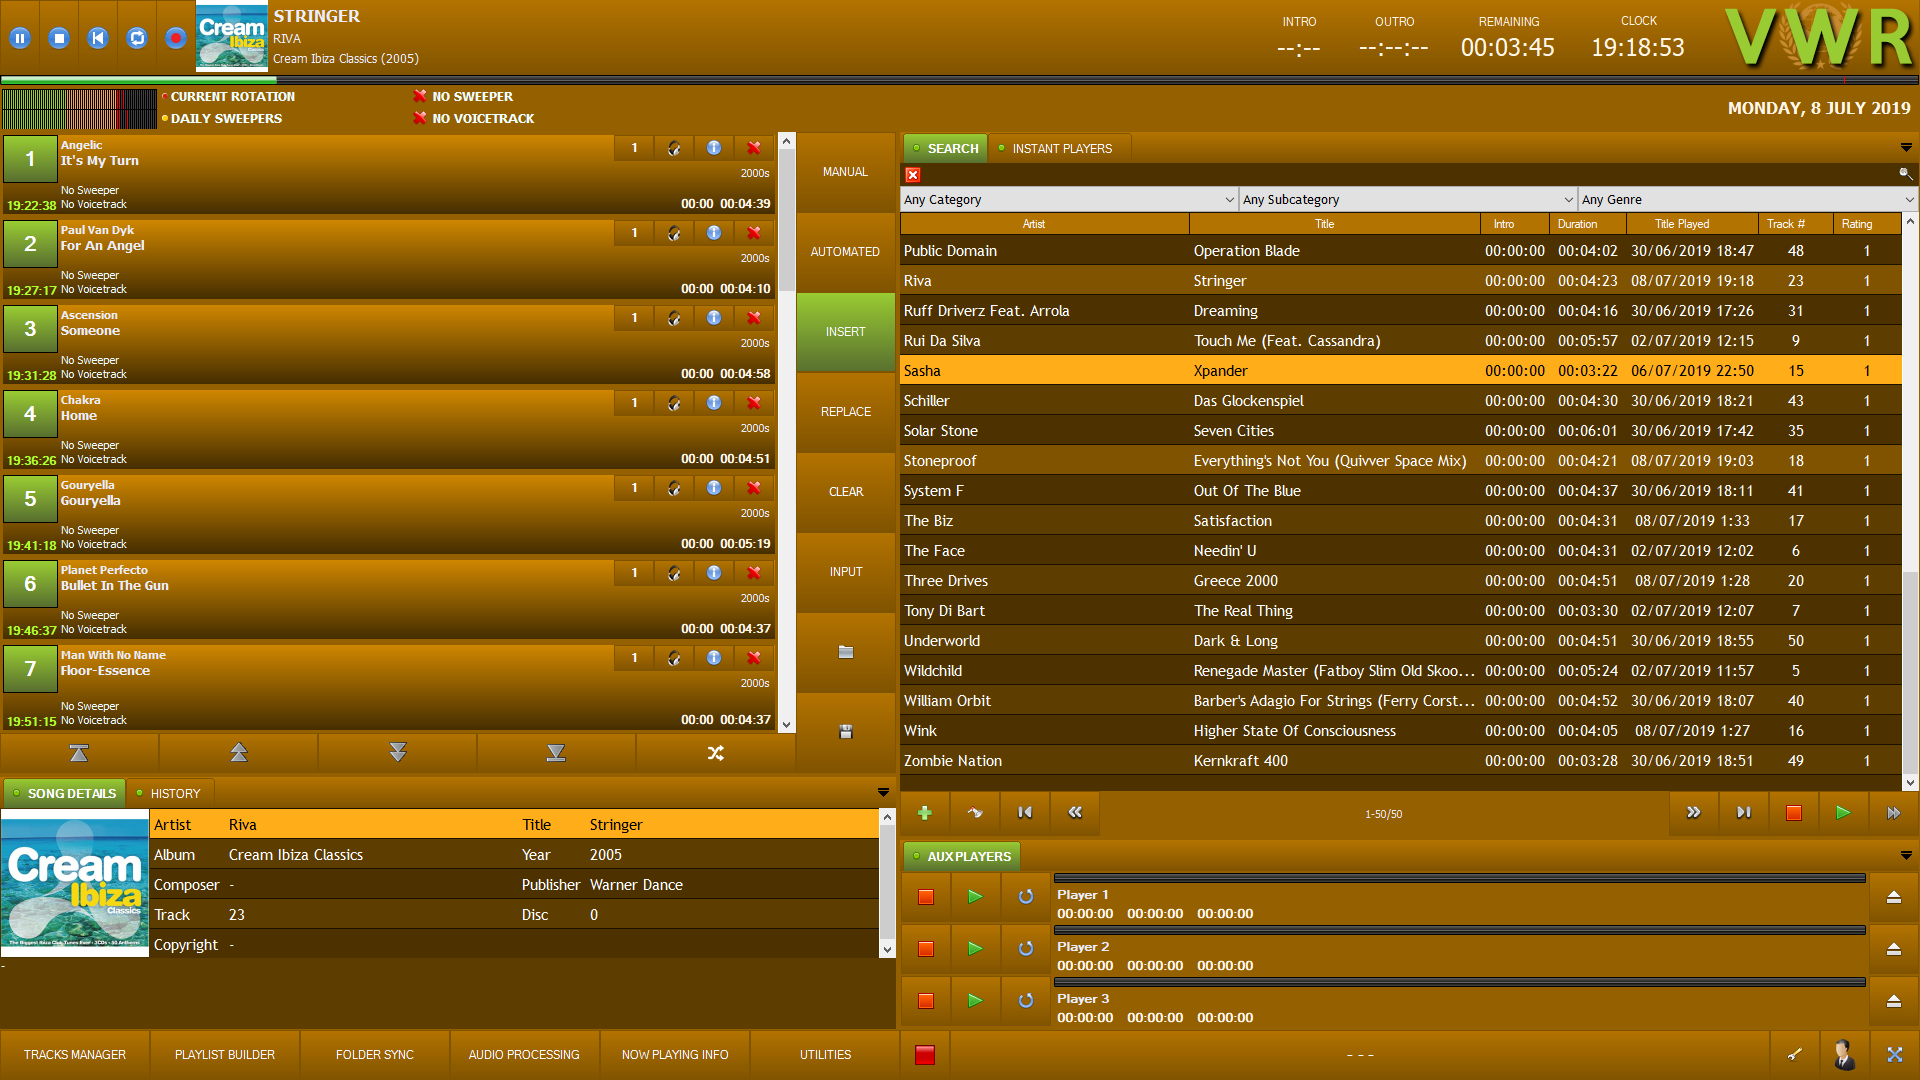
Task: Open the Any Category dropdown
Action: [x=1069, y=200]
